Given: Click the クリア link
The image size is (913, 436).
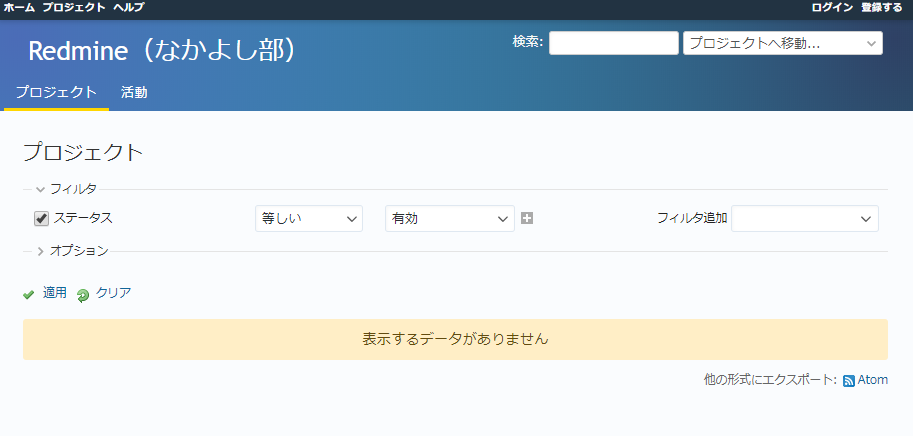Looking at the screenshot, I should [114, 293].
